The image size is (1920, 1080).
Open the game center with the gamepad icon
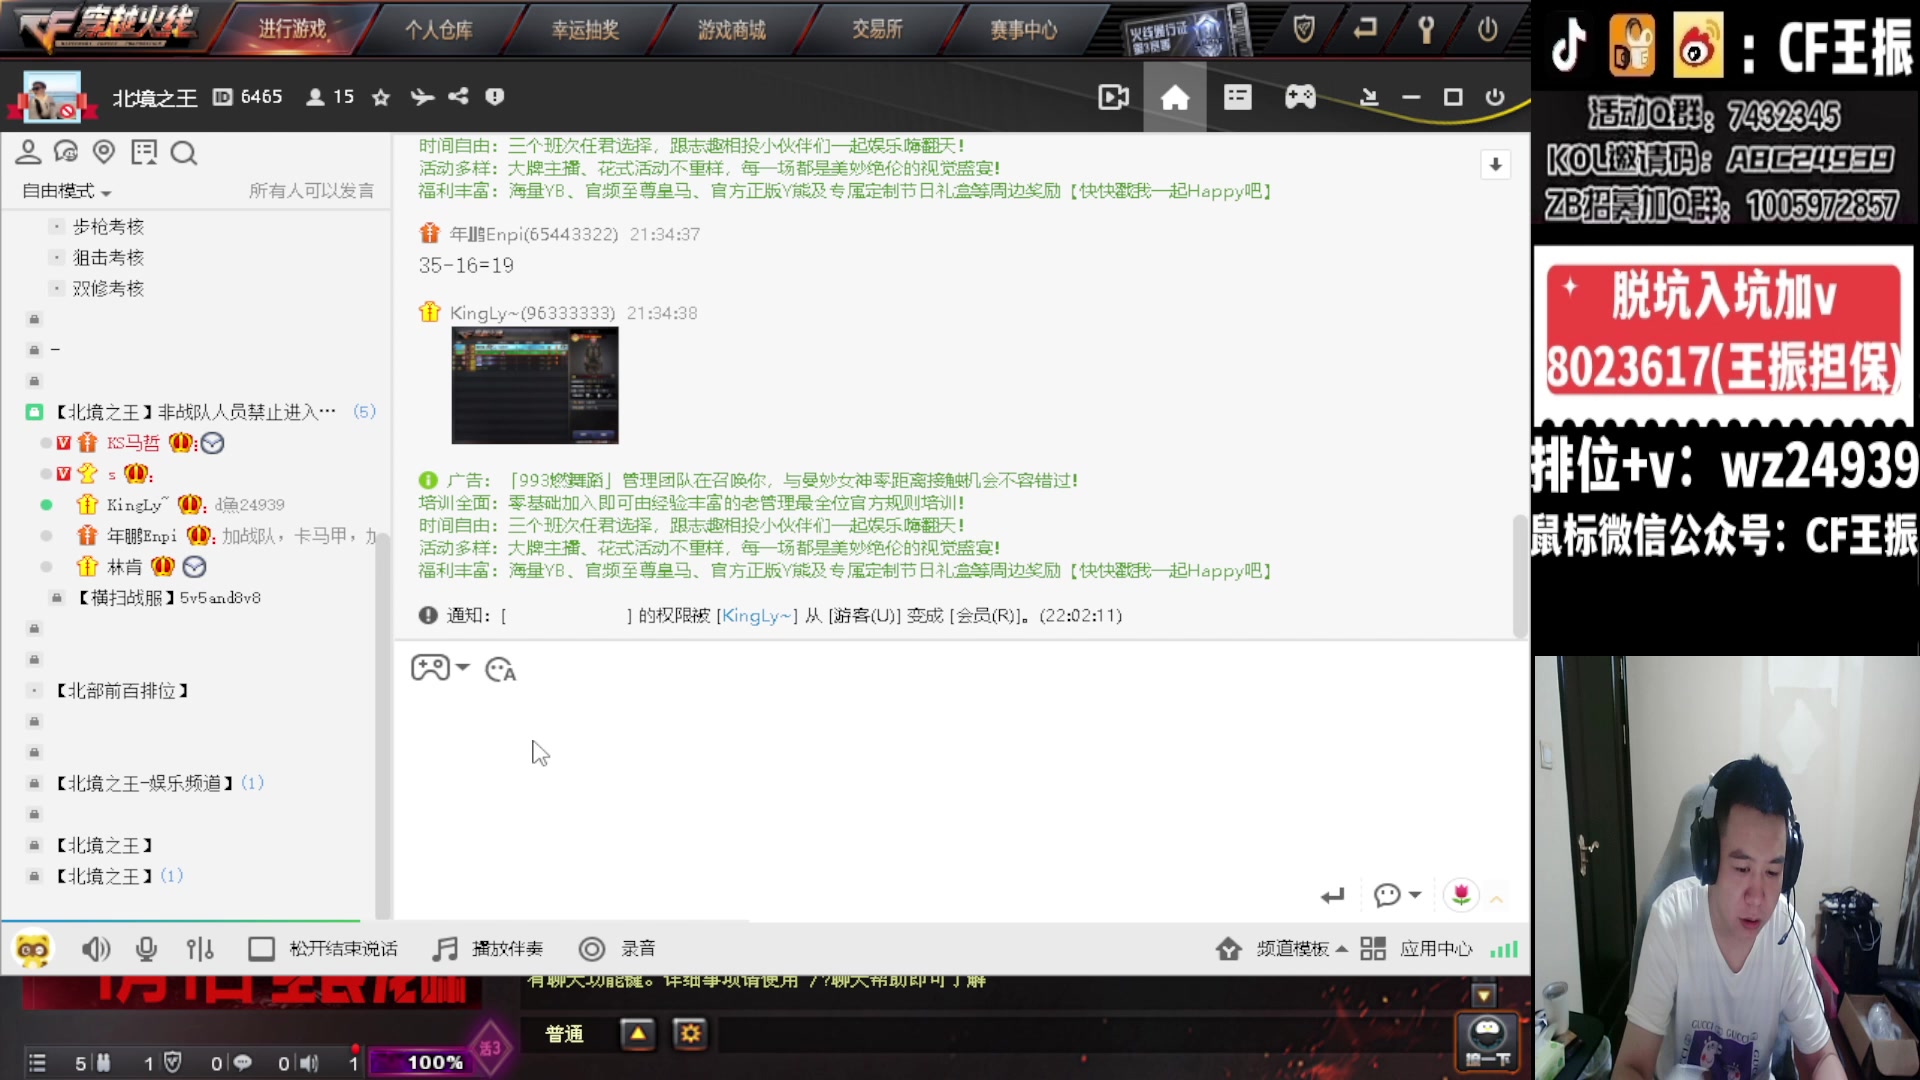point(1299,97)
